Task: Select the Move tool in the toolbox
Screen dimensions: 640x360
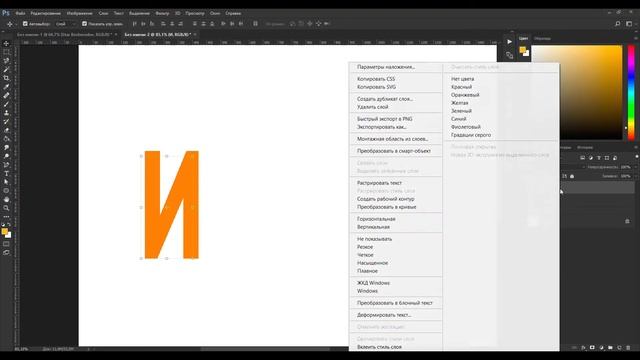Action: pyautogui.click(x=6, y=44)
